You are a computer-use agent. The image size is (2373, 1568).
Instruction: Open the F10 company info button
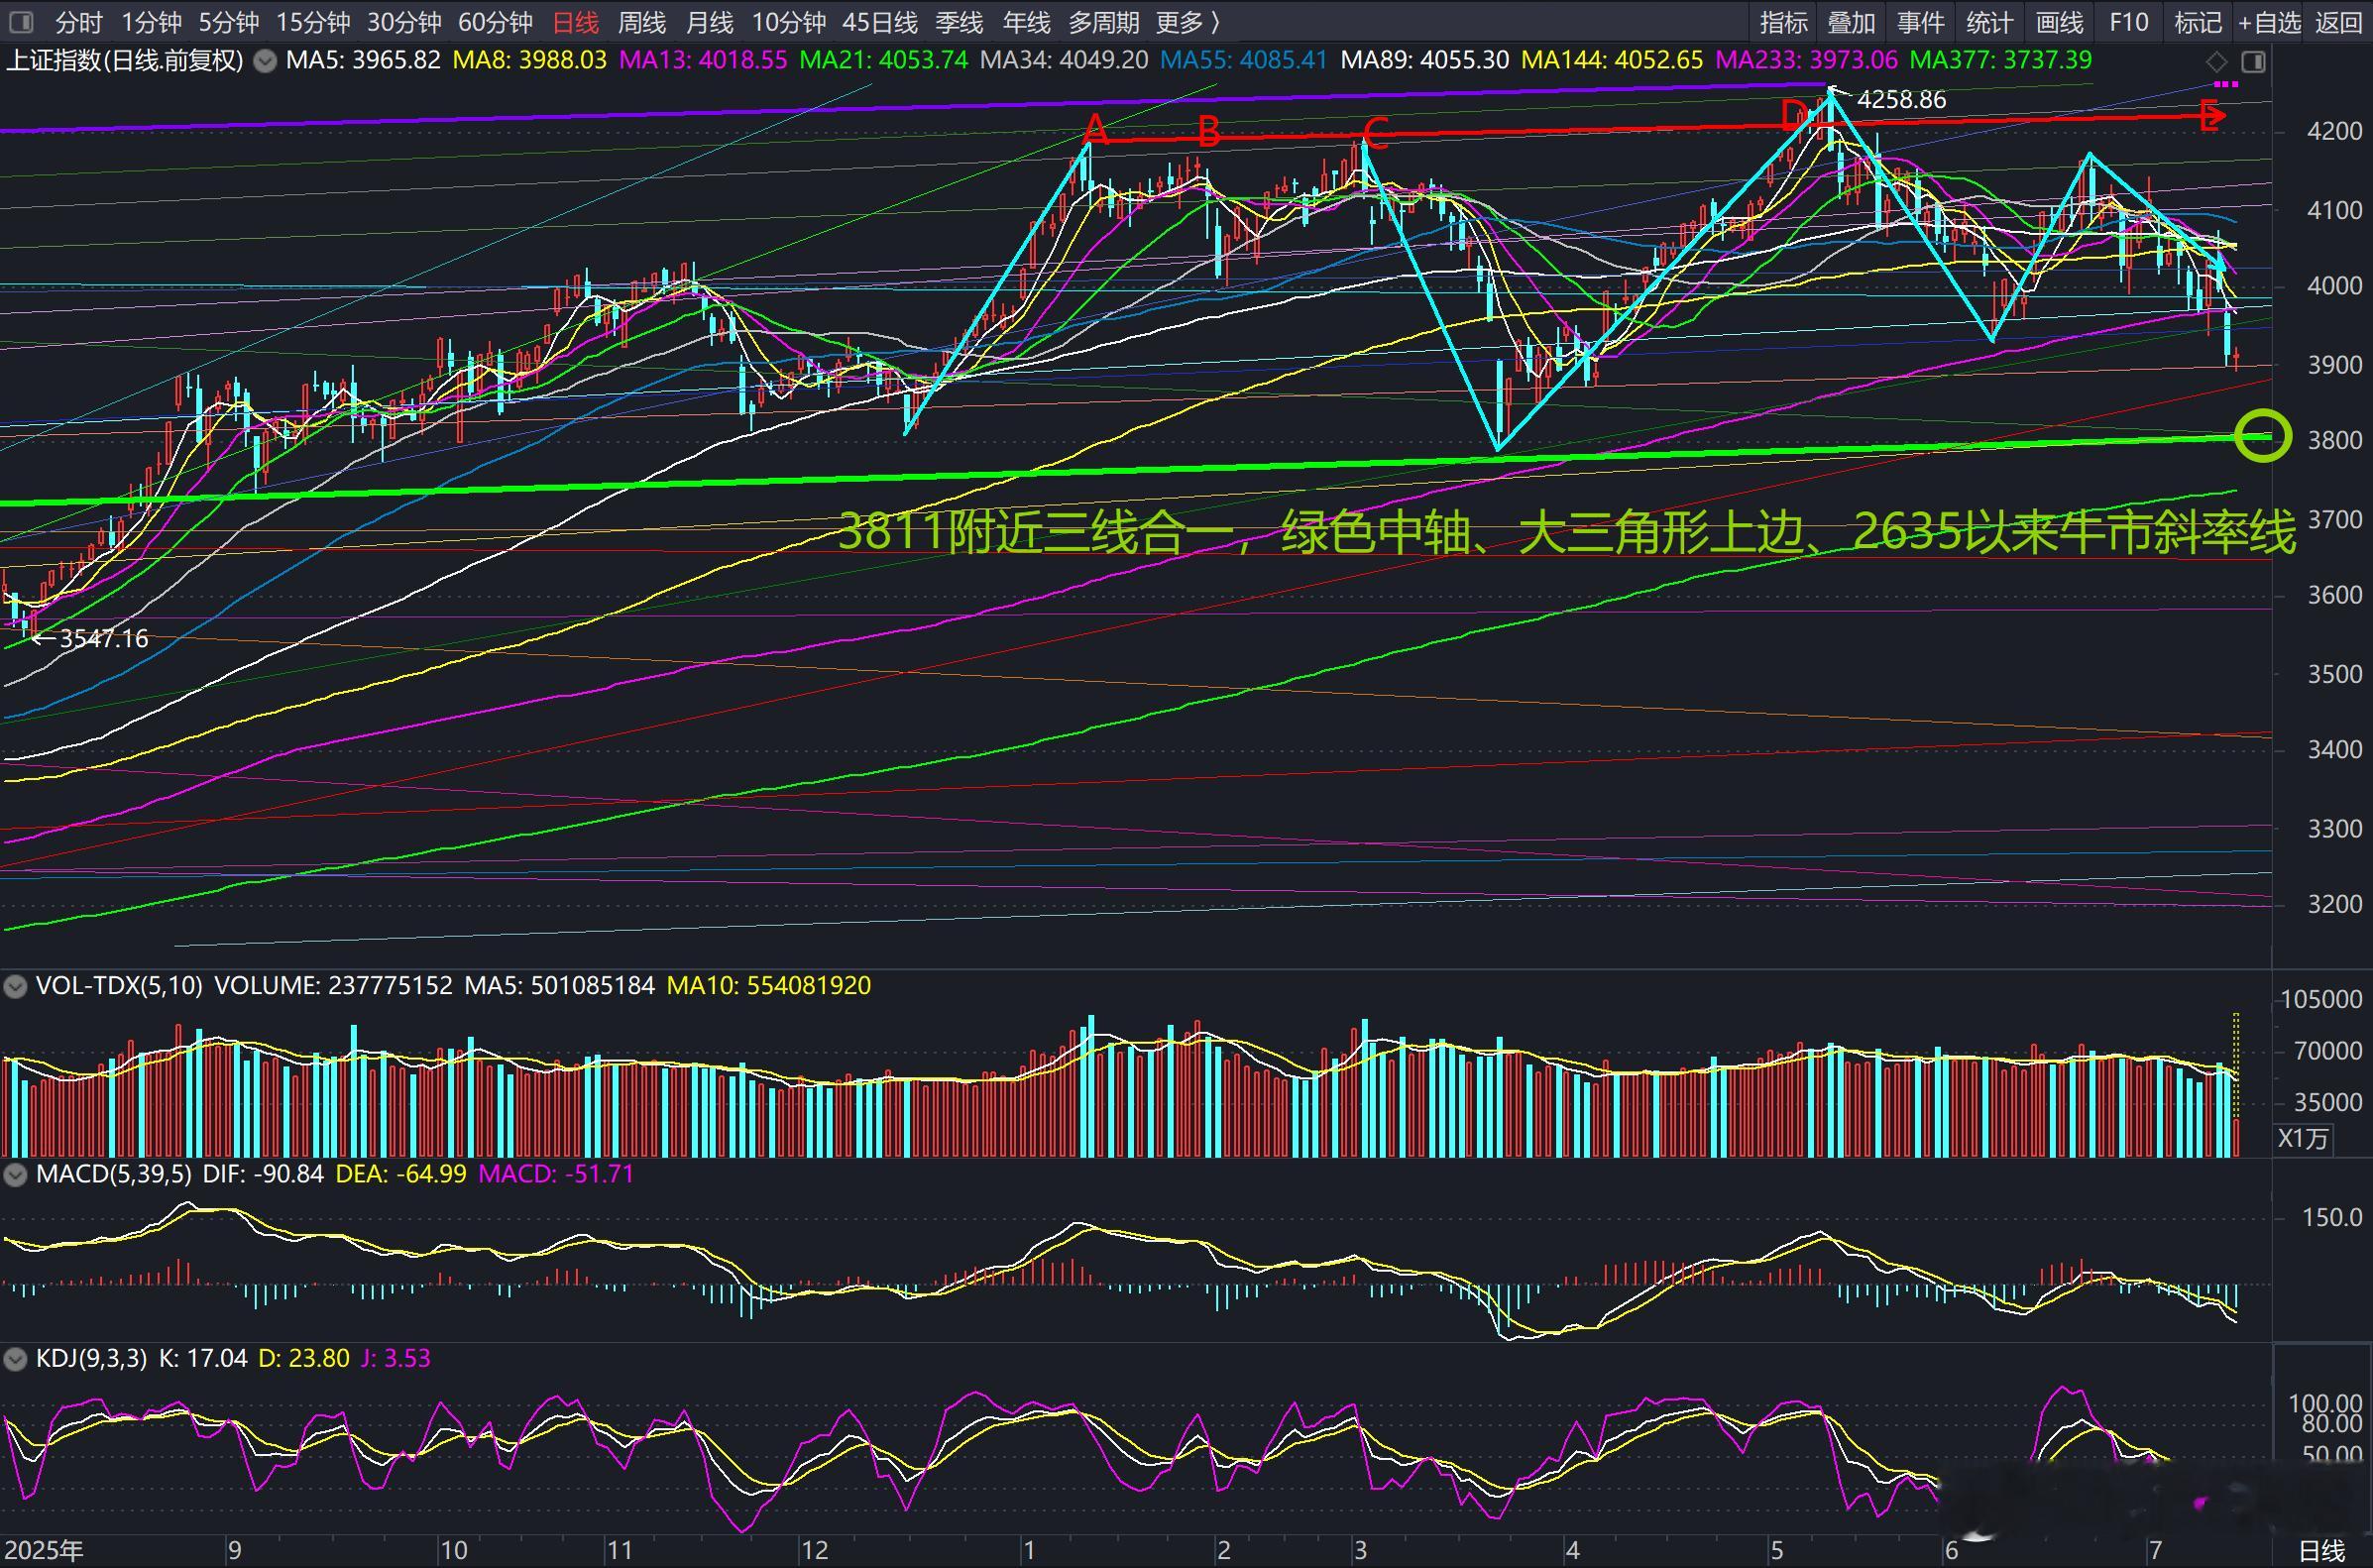2128,22
